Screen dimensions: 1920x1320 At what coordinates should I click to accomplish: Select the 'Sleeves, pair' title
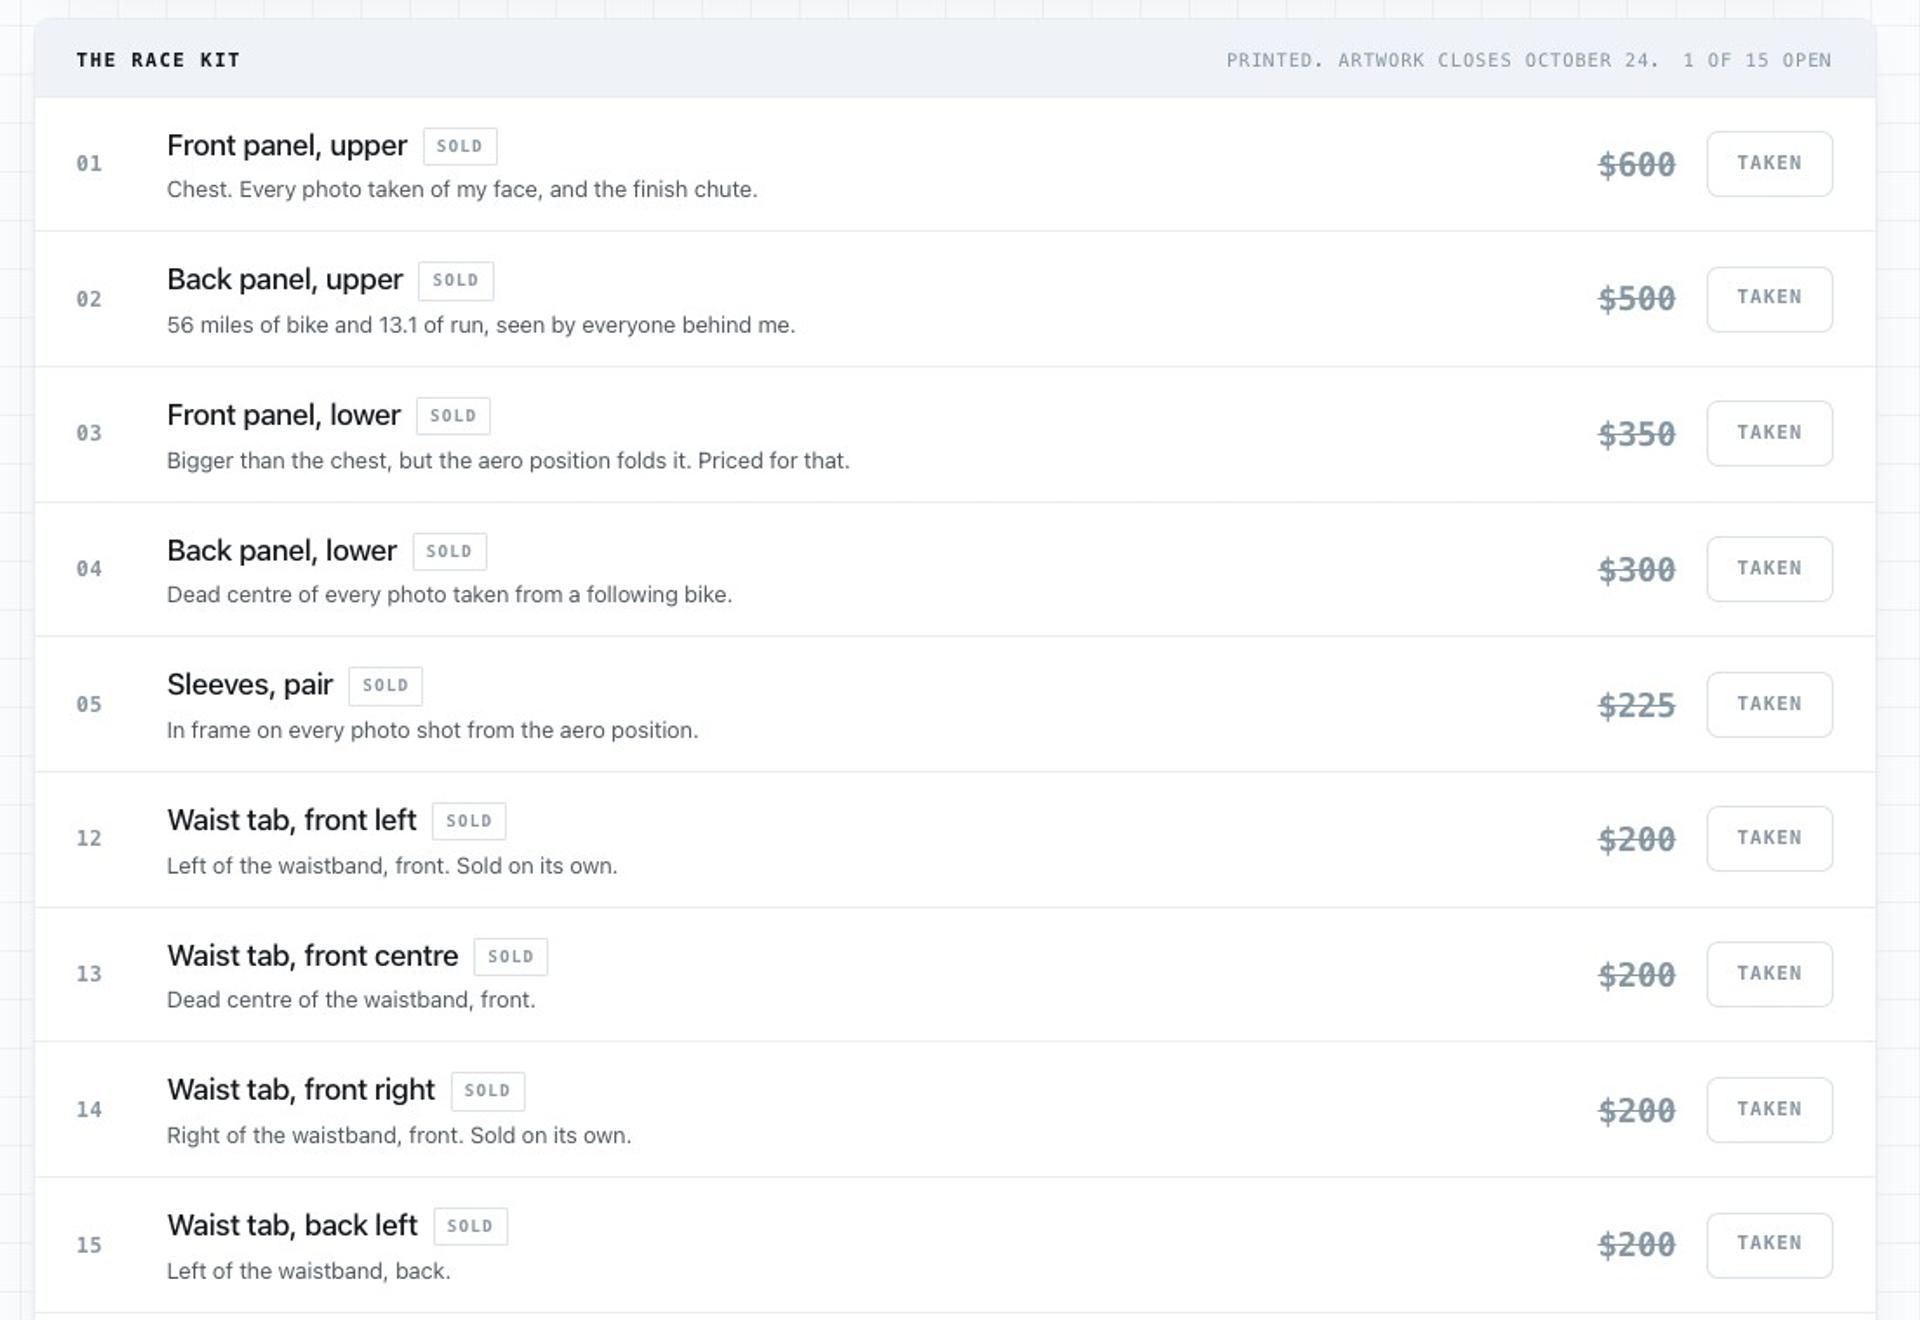(250, 685)
